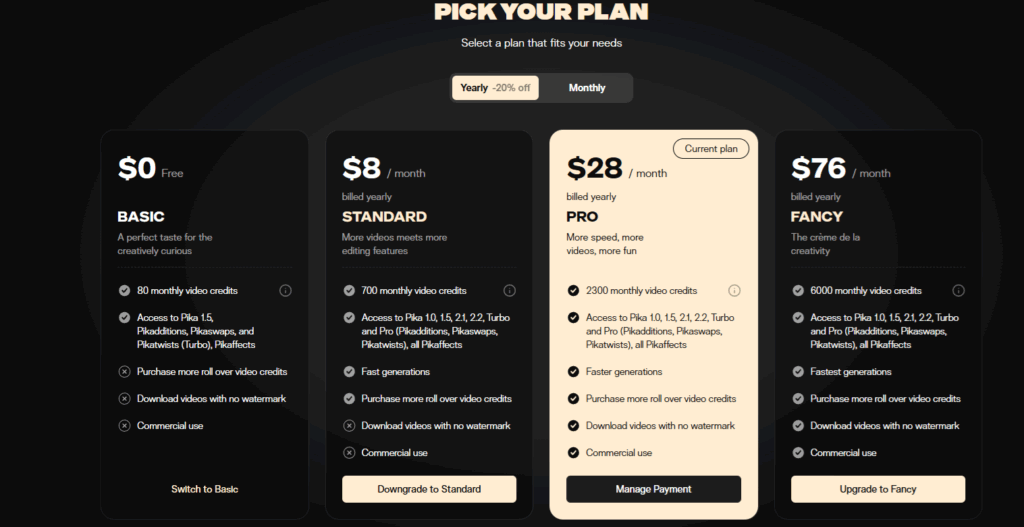Open info icon for 2300 monthly video credits

tap(734, 291)
